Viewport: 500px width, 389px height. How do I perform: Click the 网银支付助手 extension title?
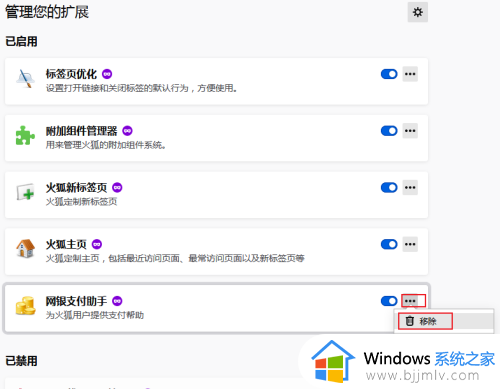76,301
